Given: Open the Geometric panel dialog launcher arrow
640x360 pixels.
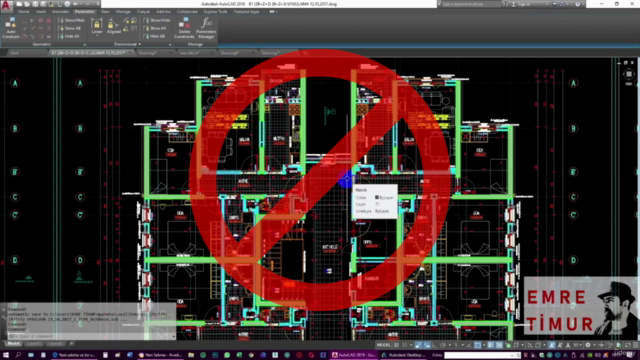Looking at the screenshot, I should (x=85, y=44).
